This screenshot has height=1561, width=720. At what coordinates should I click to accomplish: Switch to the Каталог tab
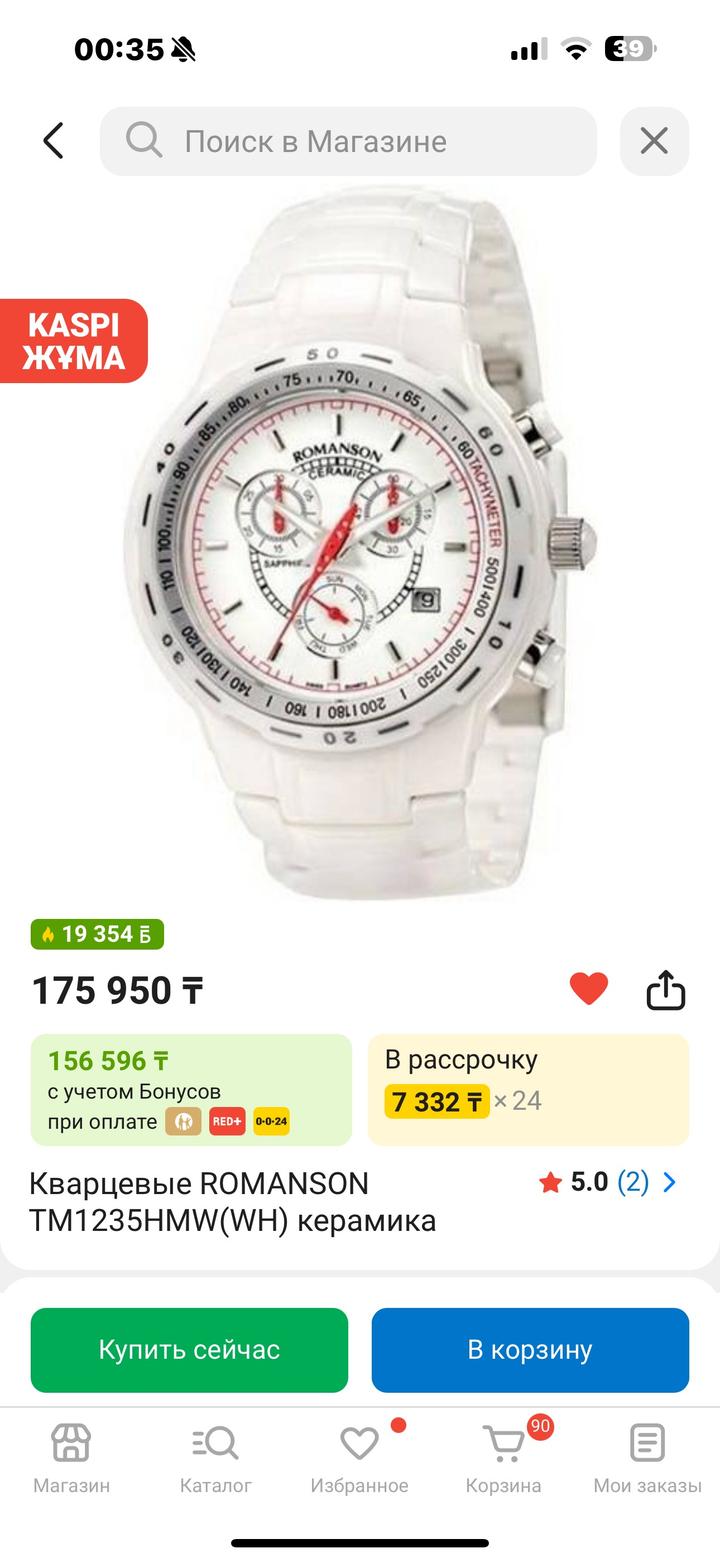pyautogui.click(x=216, y=1459)
